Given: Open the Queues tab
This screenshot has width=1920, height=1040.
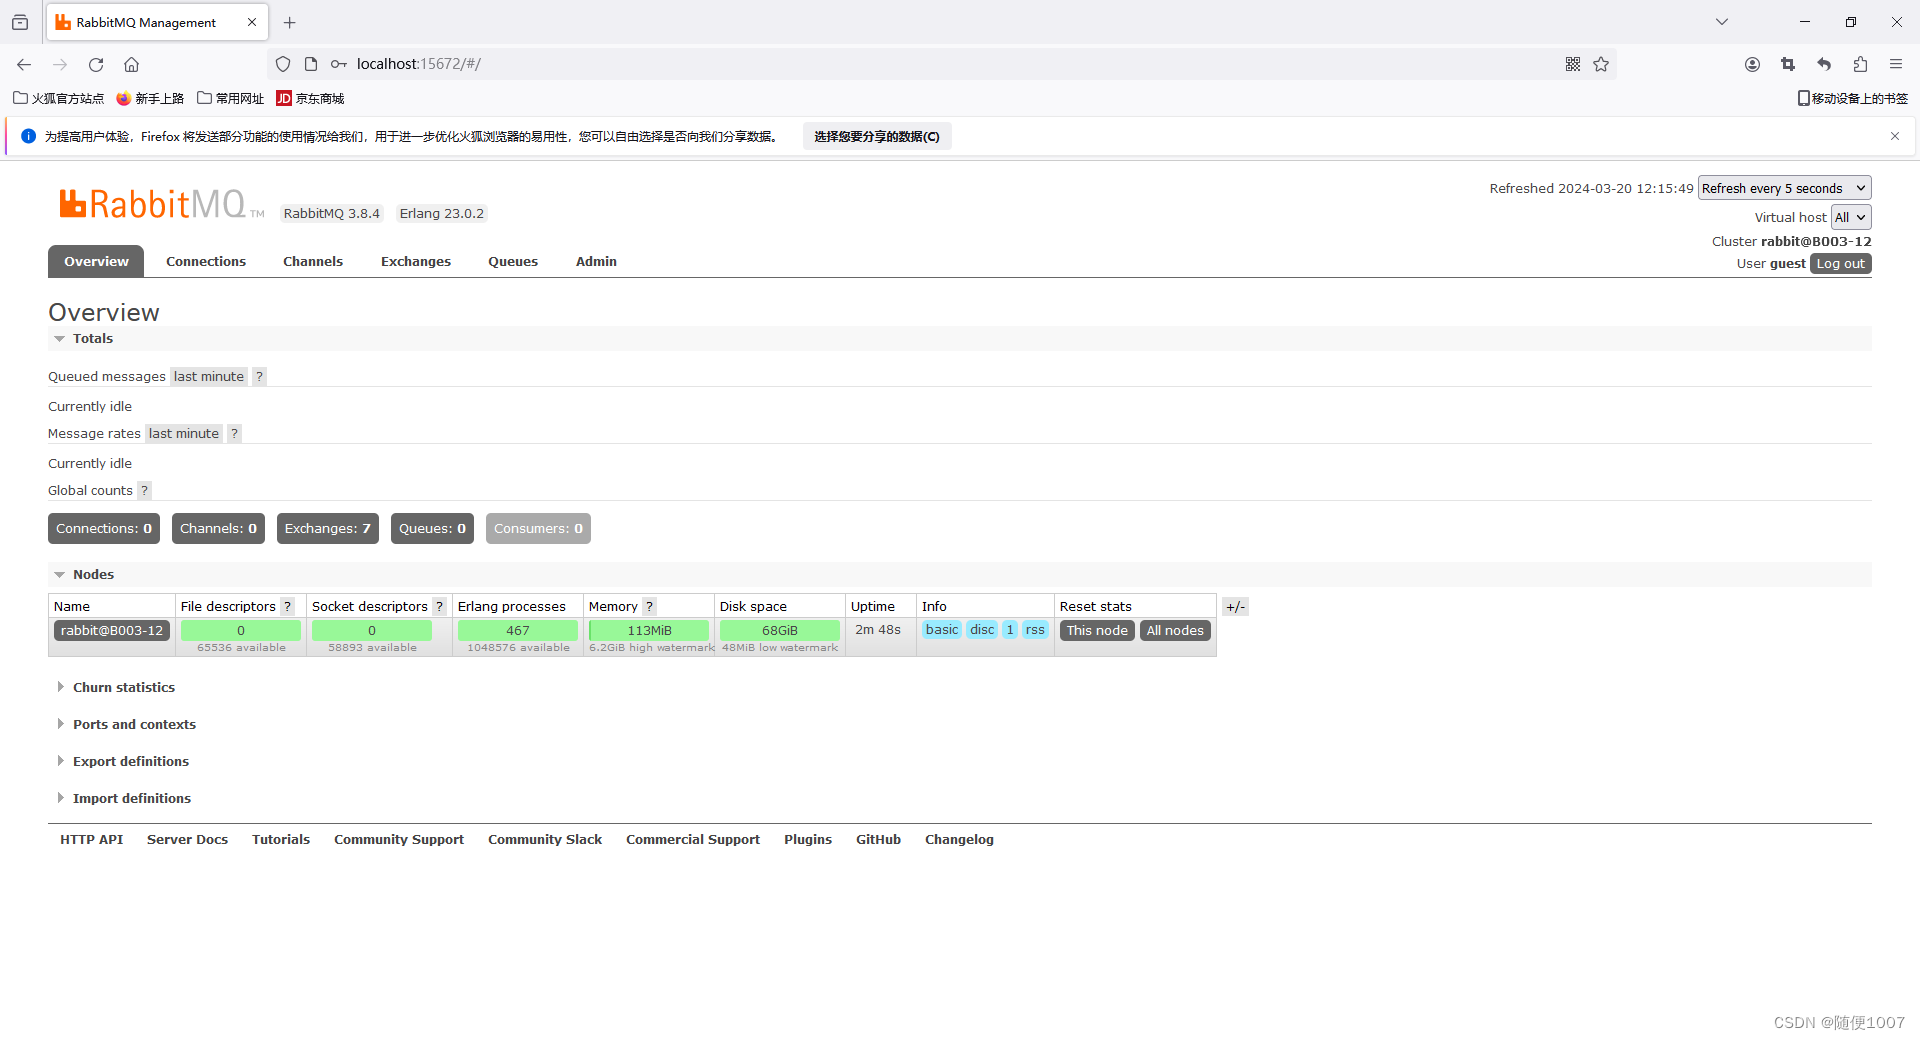Looking at the screenshot, I should pyautogui.click(x=513, y=261).
